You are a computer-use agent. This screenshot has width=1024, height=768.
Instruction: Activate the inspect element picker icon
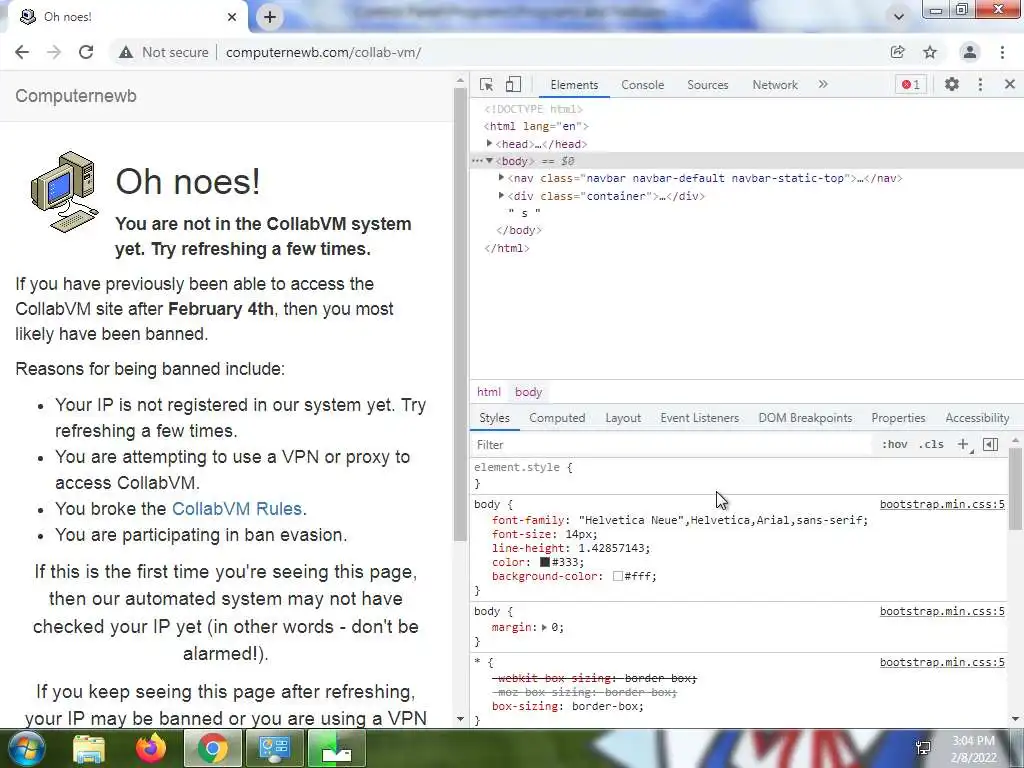point(486,84)
